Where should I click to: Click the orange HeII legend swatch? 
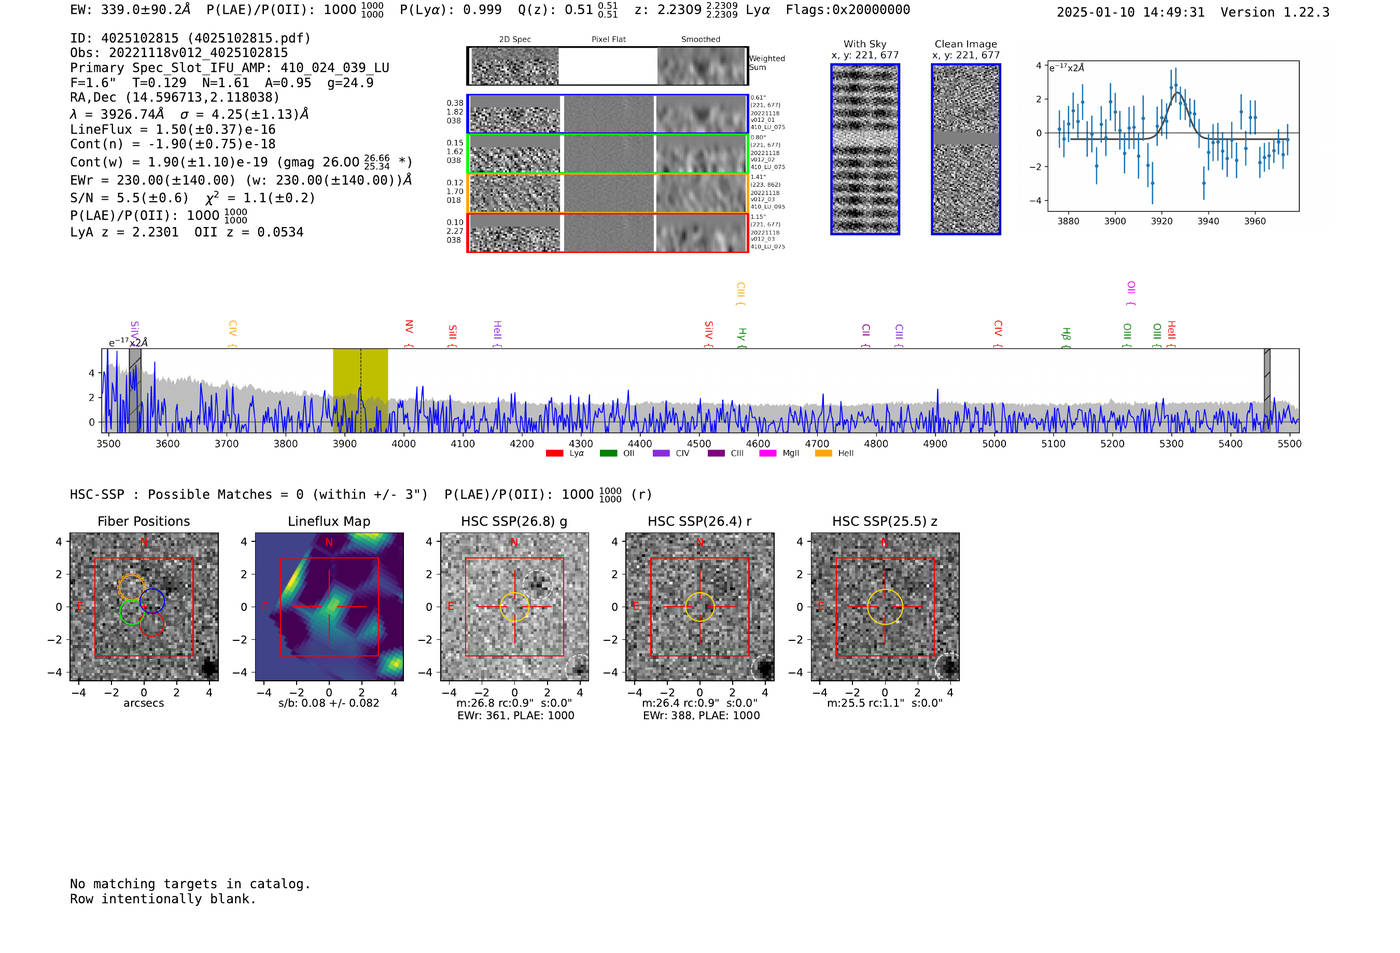(x=823, y=453)
